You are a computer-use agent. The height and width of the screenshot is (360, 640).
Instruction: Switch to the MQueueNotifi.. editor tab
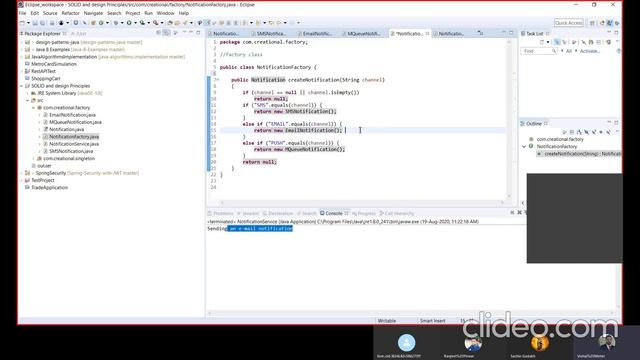click(x=363, y=34)
